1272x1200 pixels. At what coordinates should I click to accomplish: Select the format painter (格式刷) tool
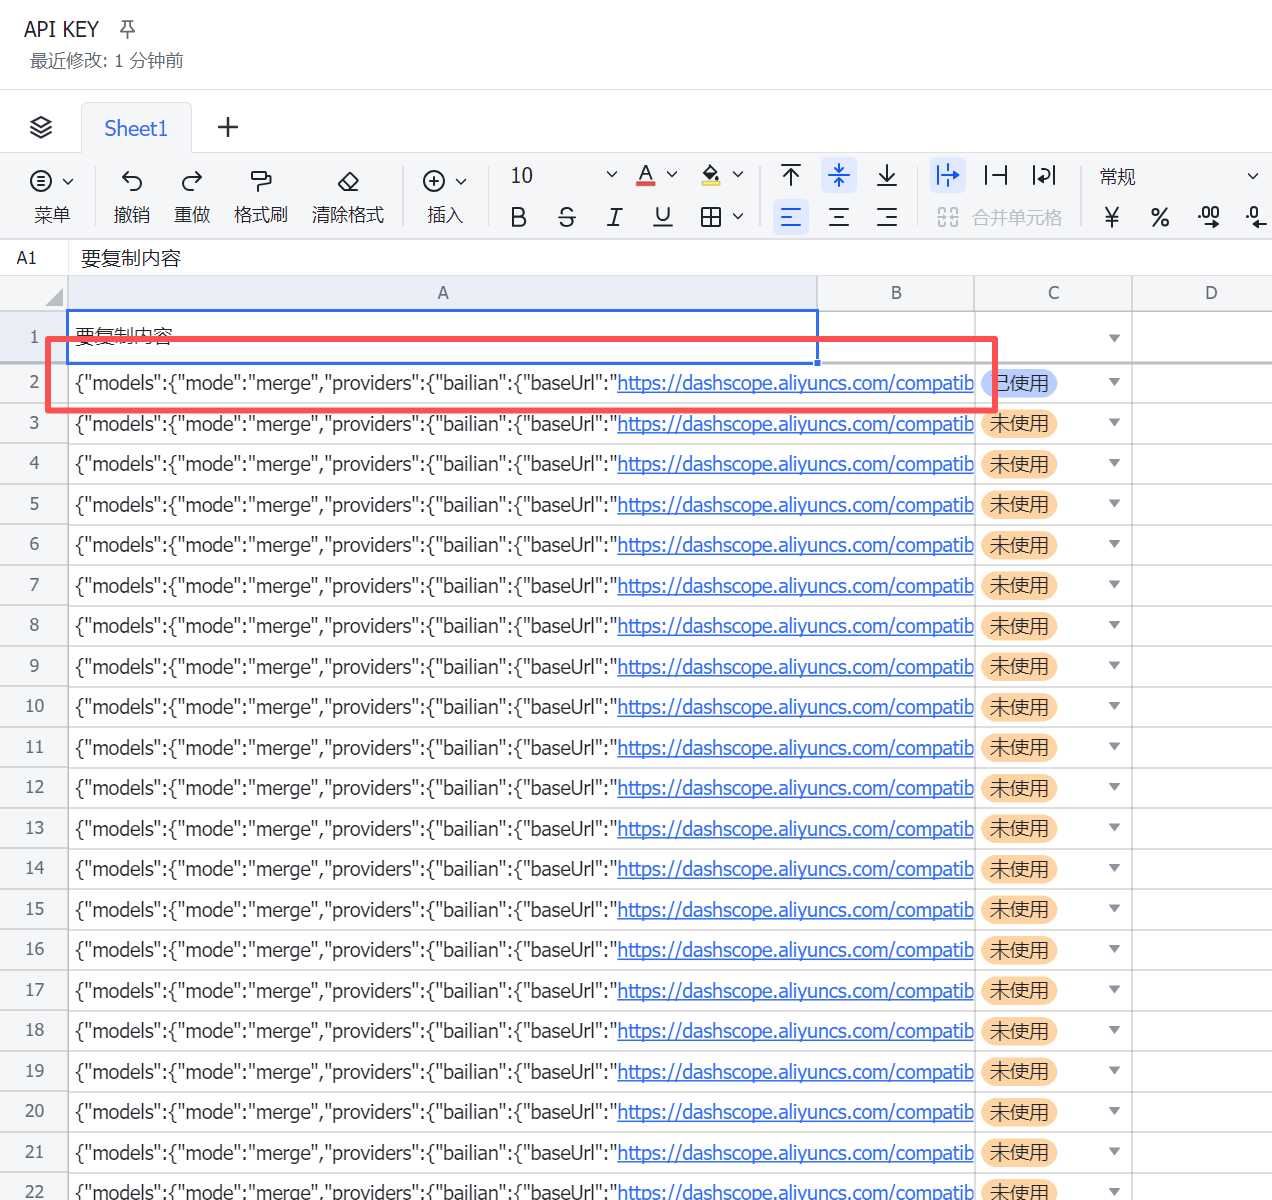pos(261,181)
